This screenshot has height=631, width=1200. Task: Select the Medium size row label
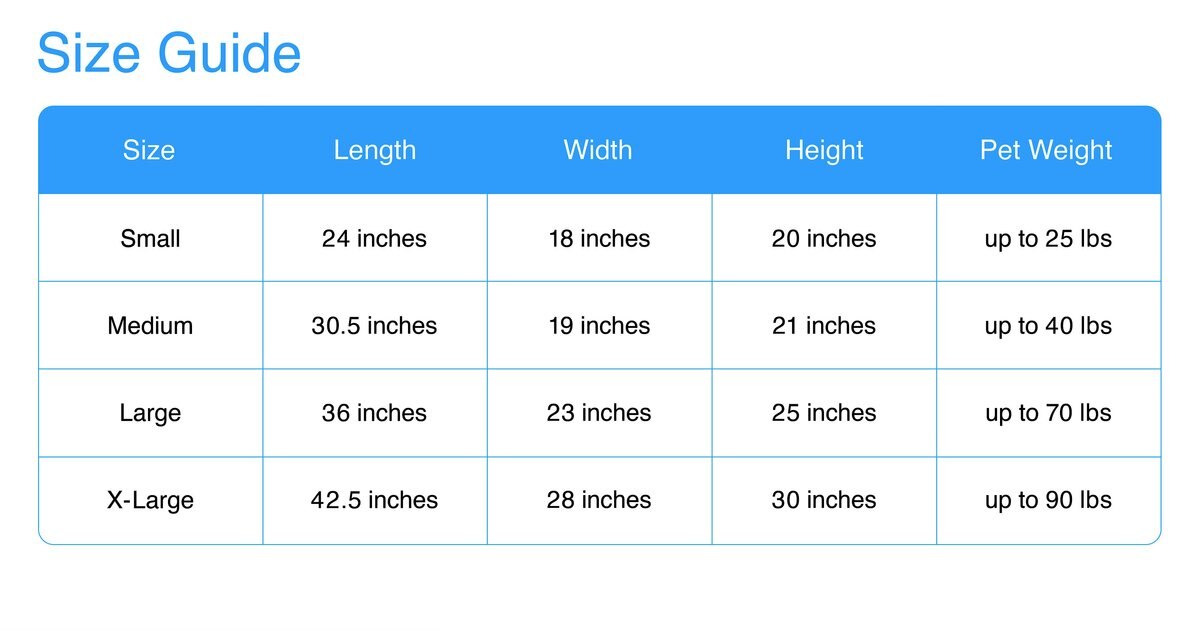150,326
